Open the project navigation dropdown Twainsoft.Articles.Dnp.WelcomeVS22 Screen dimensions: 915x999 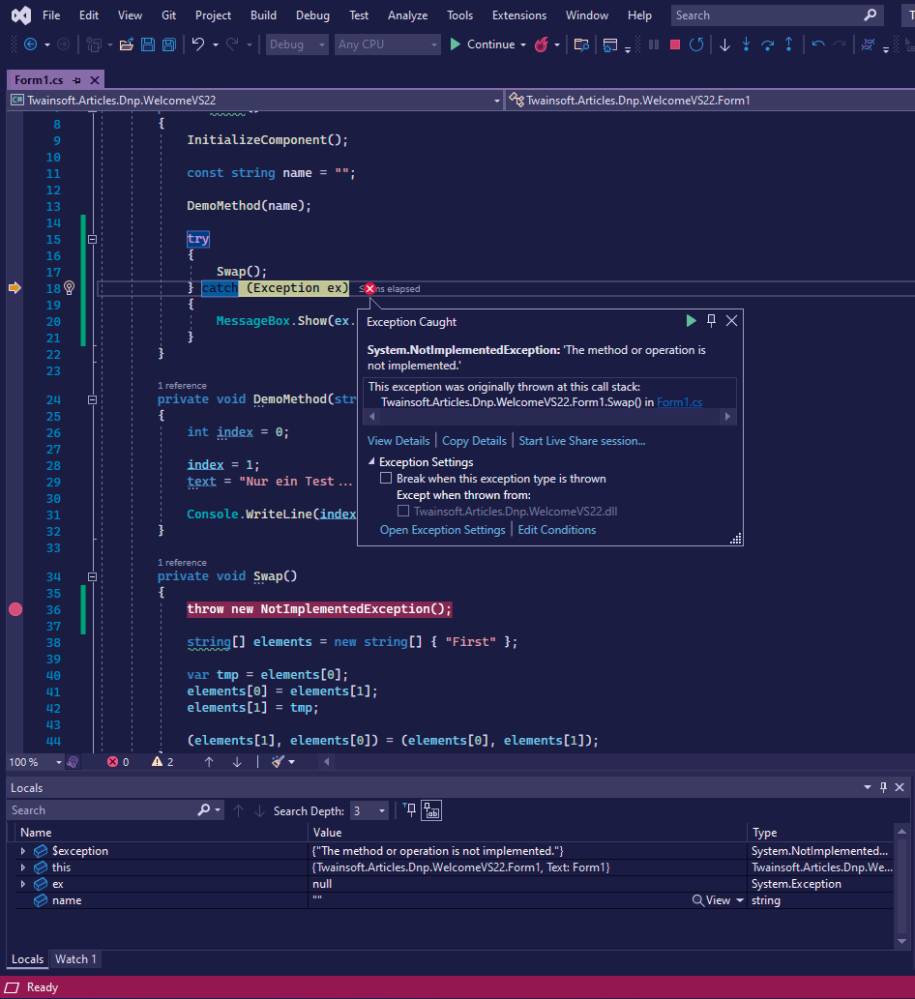click(256, 100)
